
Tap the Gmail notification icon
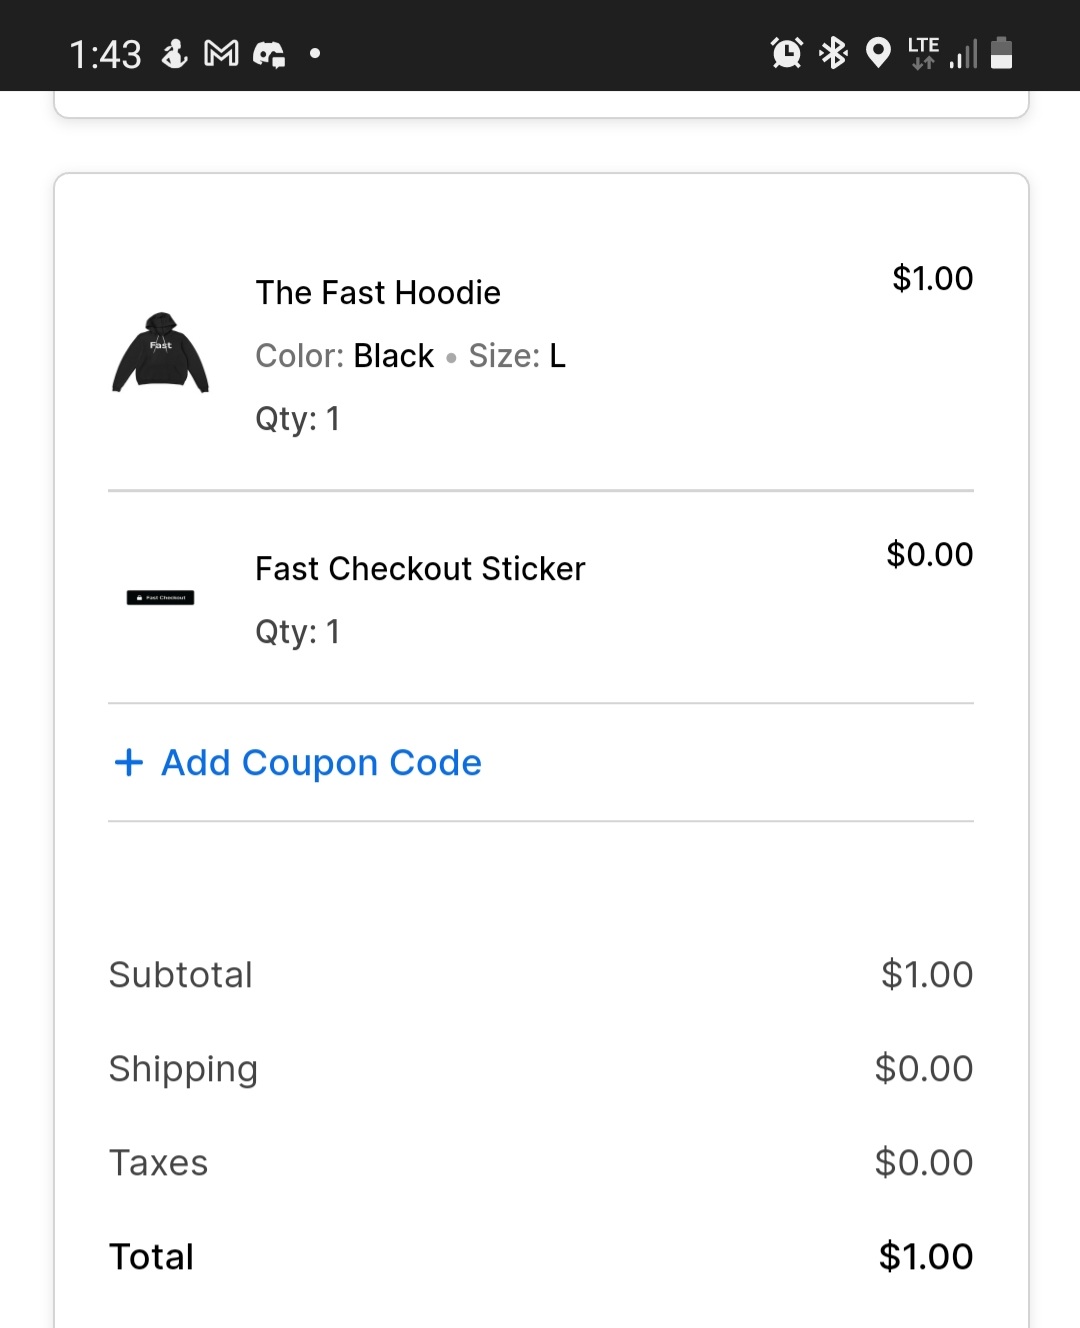221,53
